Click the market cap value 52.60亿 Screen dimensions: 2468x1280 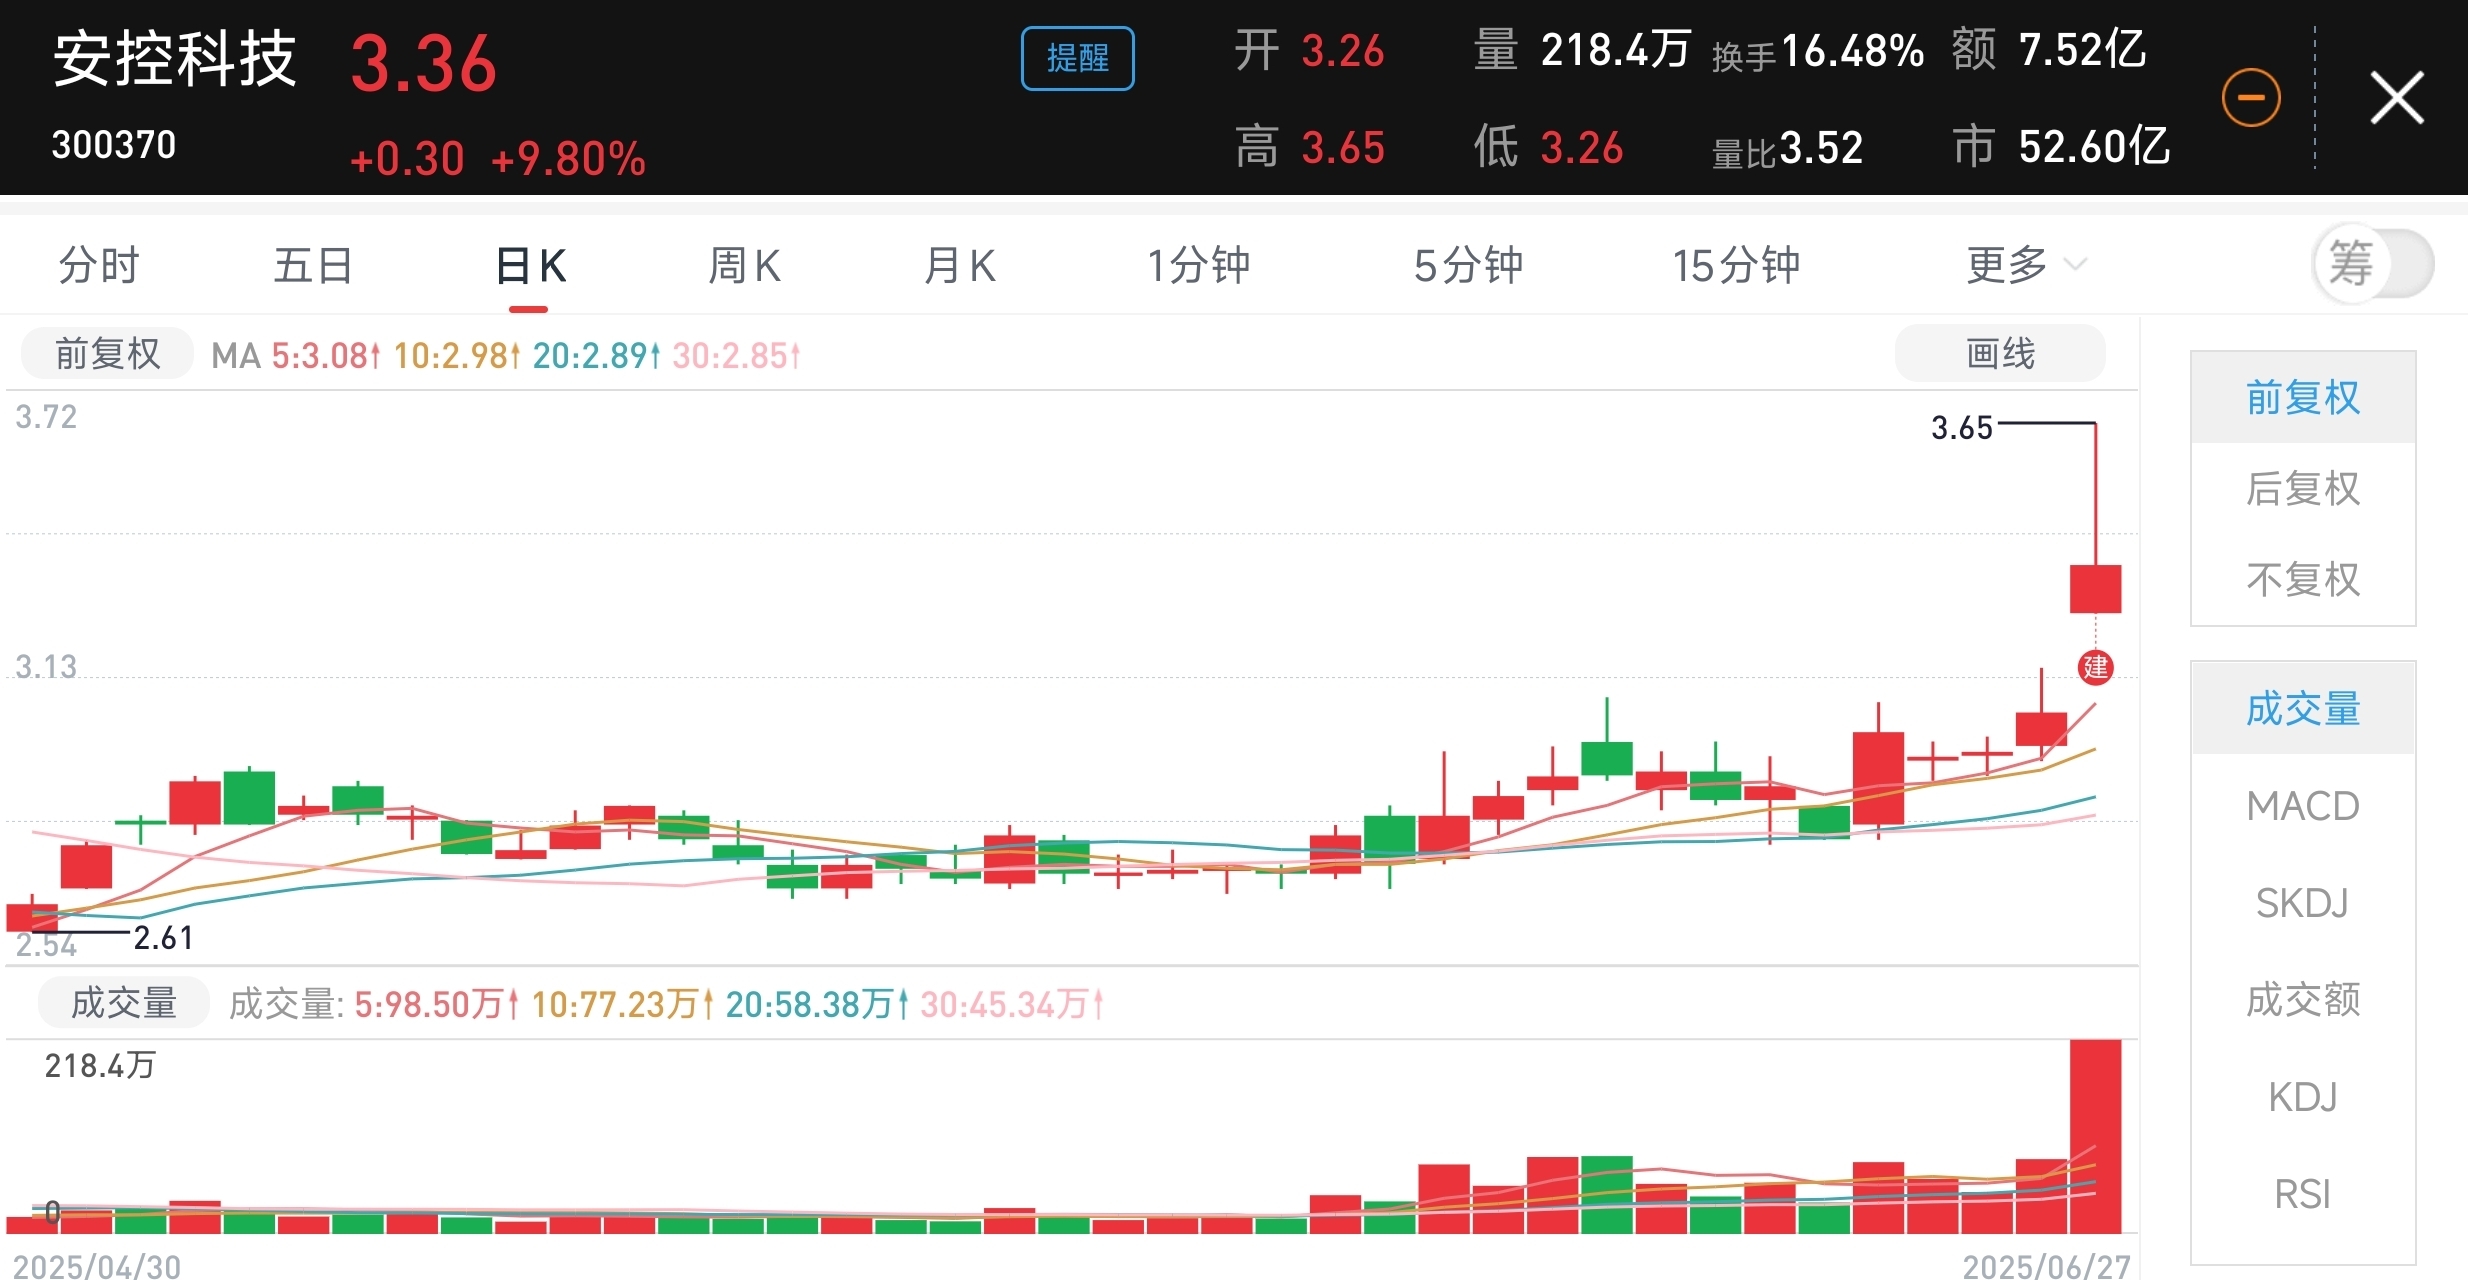[2094, 147]
